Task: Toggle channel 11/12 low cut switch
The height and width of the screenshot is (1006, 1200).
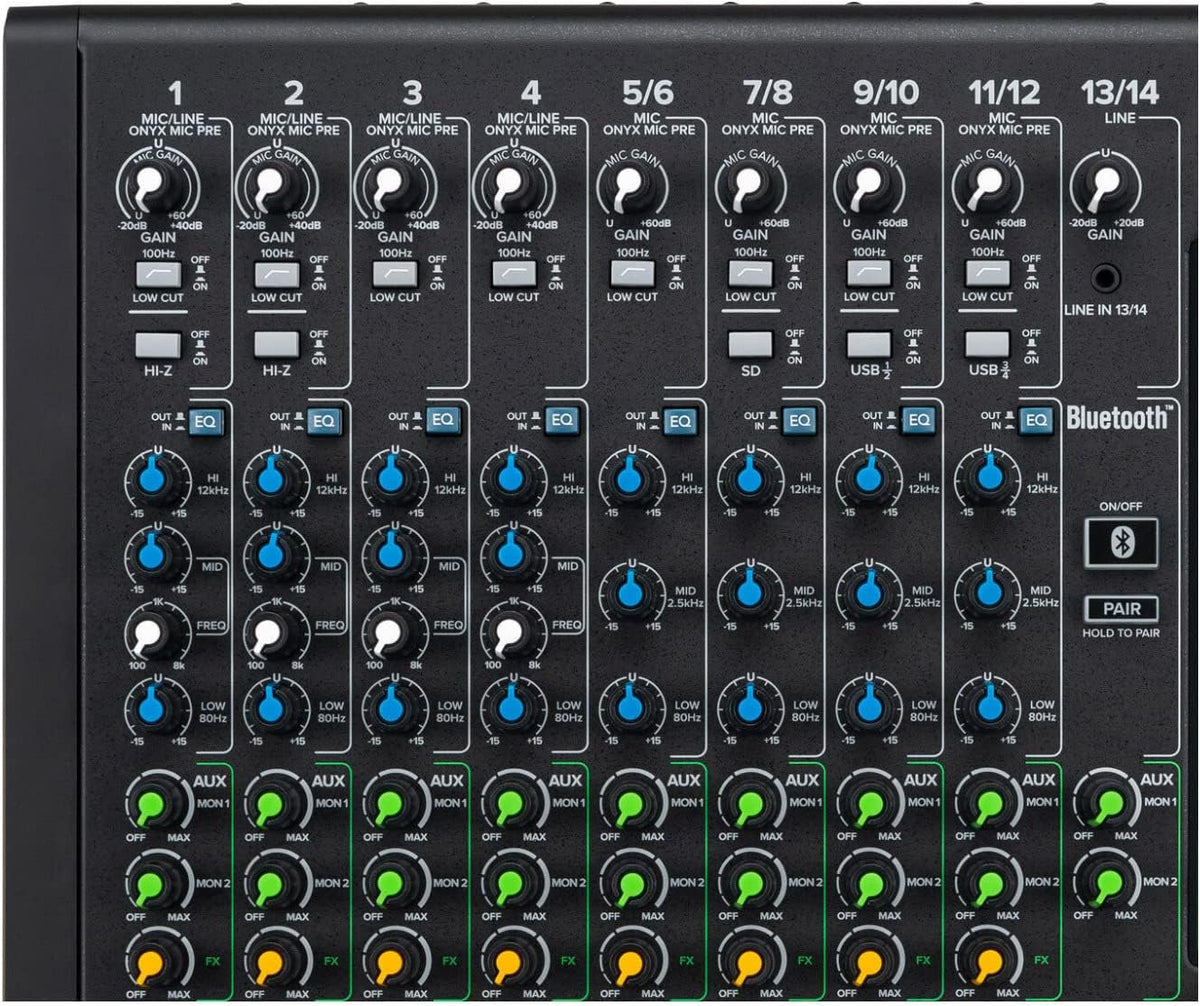Action: point(987,273)
